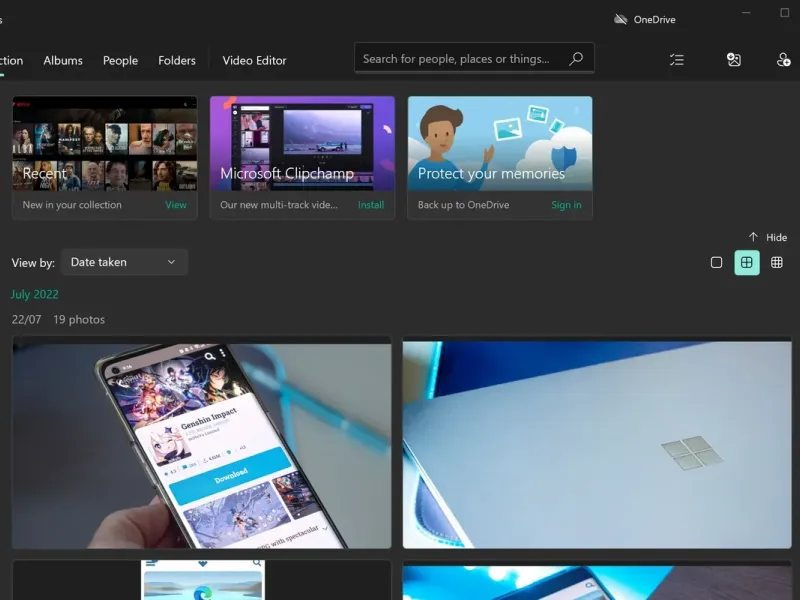Hide the featured cards section
Viewport: 800px width, 600px height.
coord(768,237)
